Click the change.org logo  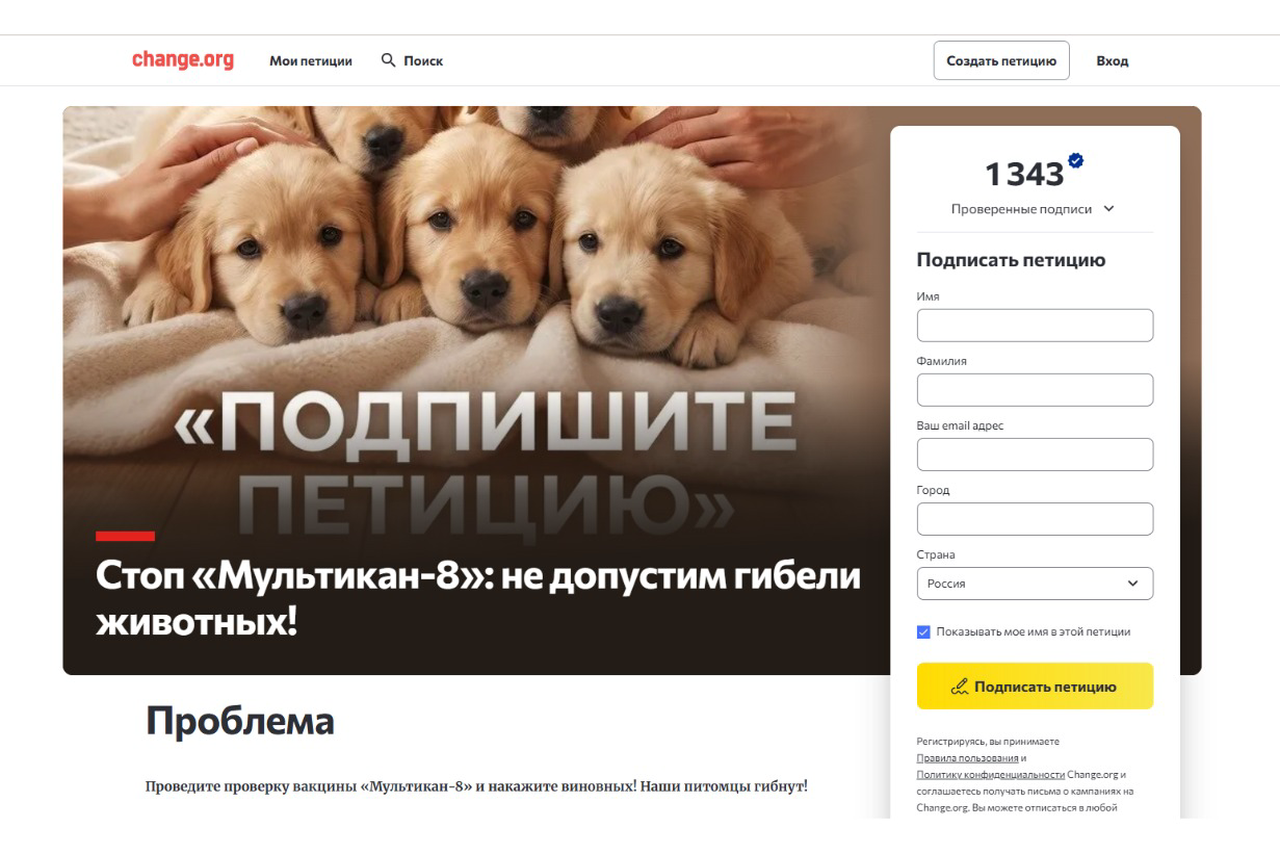pyautogui.click(x=183, y=60)
